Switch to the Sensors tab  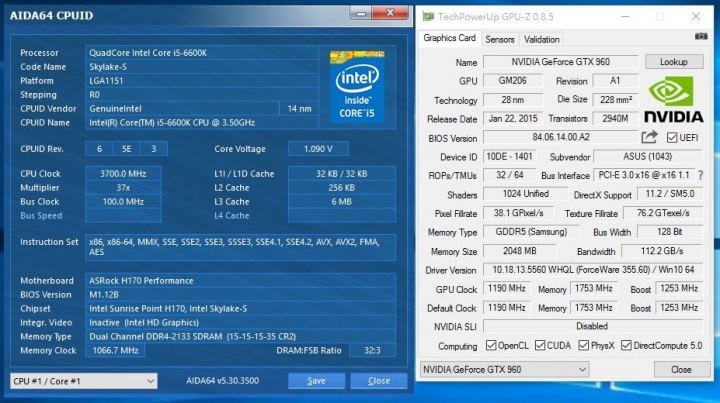(500, 39)
